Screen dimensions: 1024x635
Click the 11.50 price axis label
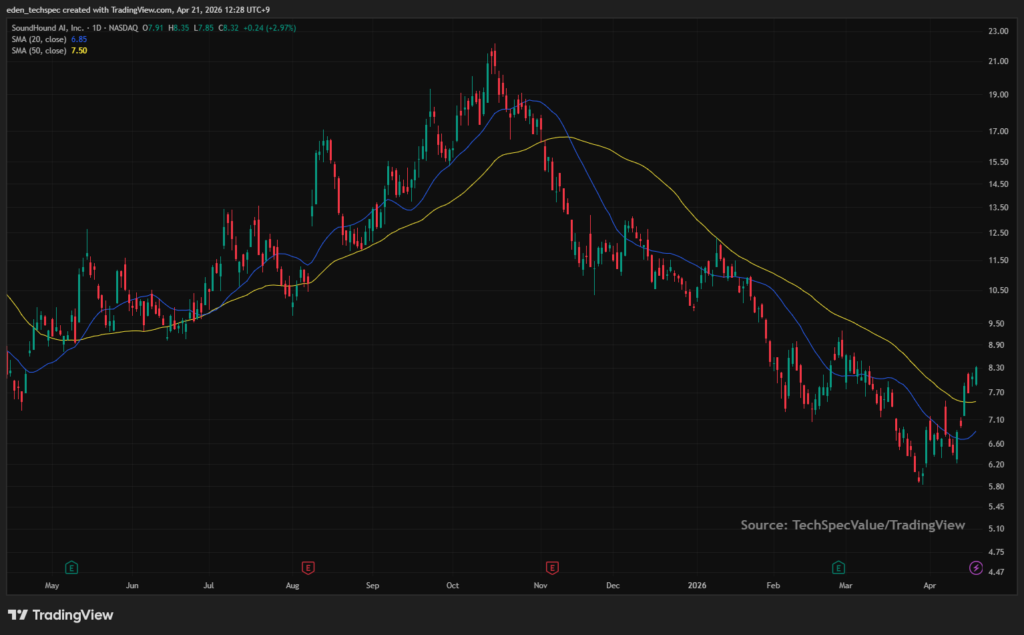[999, 260]
